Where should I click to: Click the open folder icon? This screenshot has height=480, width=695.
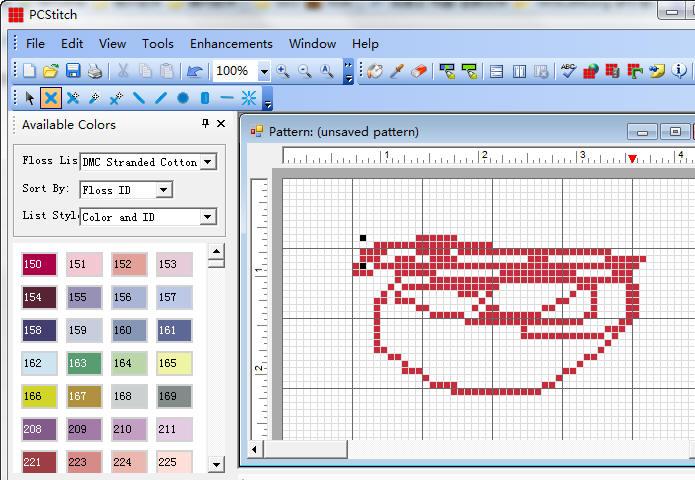tap(51, 71)
